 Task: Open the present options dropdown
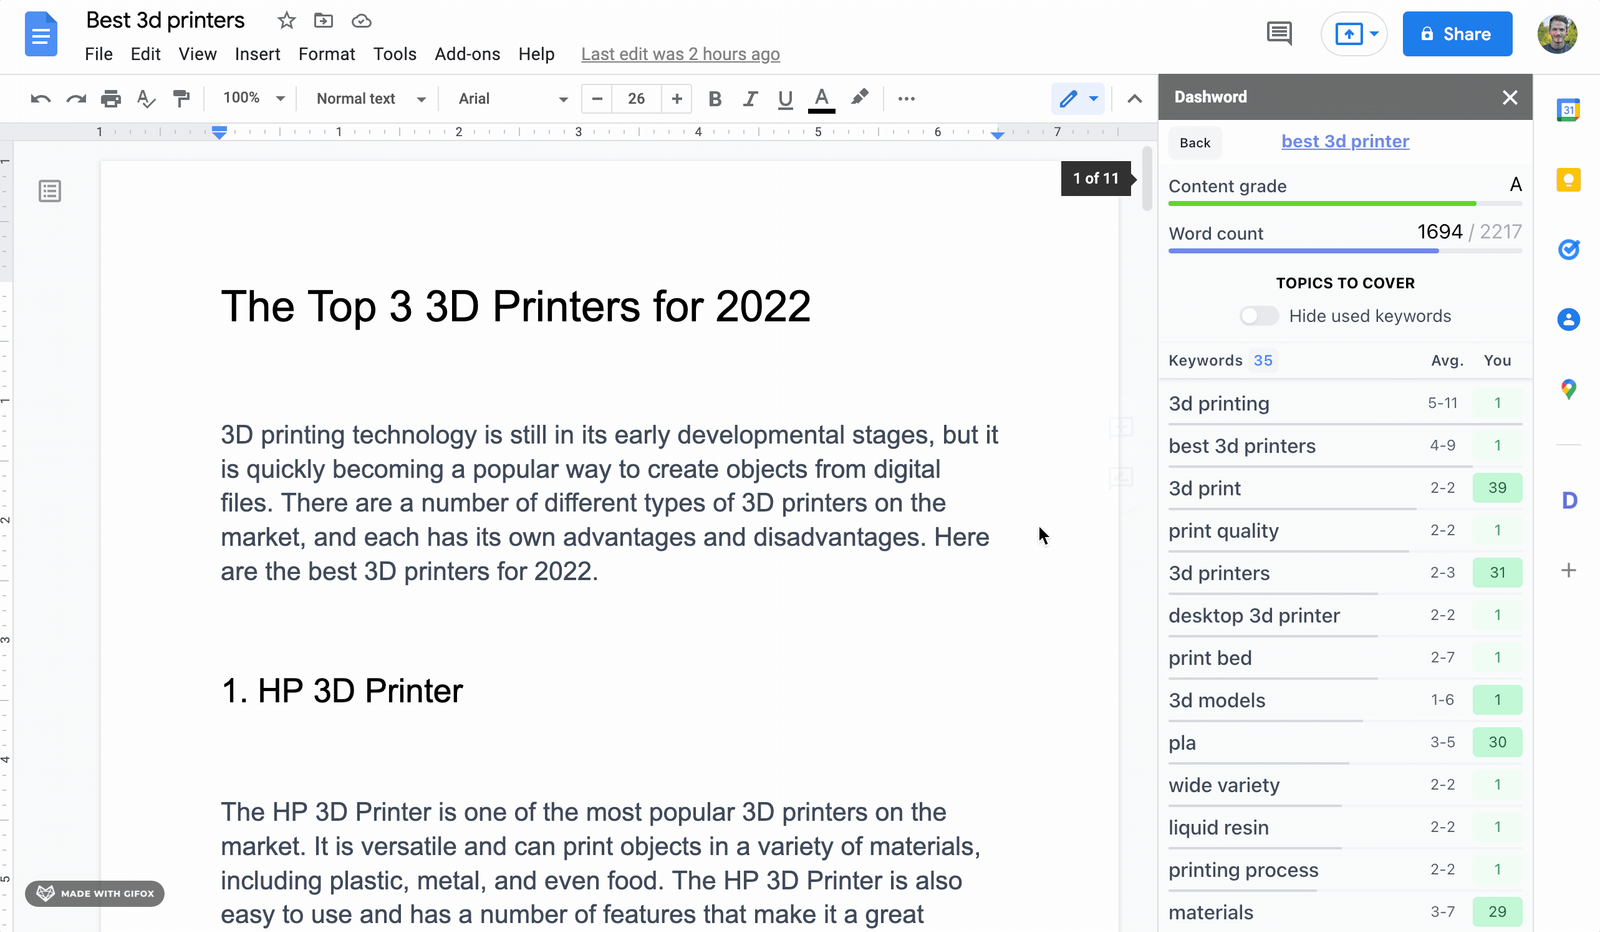point(1374,34)
